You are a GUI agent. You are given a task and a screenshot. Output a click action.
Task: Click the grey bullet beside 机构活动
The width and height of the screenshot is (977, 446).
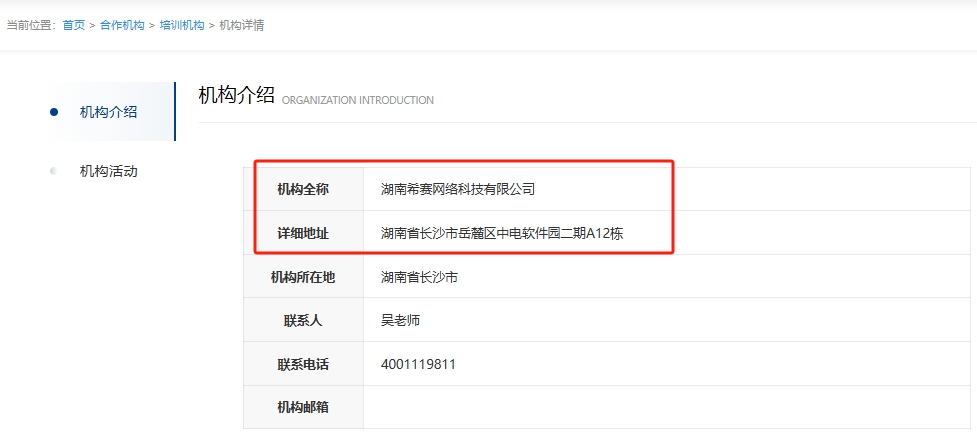pyautogui.click(x=54, y=171)
